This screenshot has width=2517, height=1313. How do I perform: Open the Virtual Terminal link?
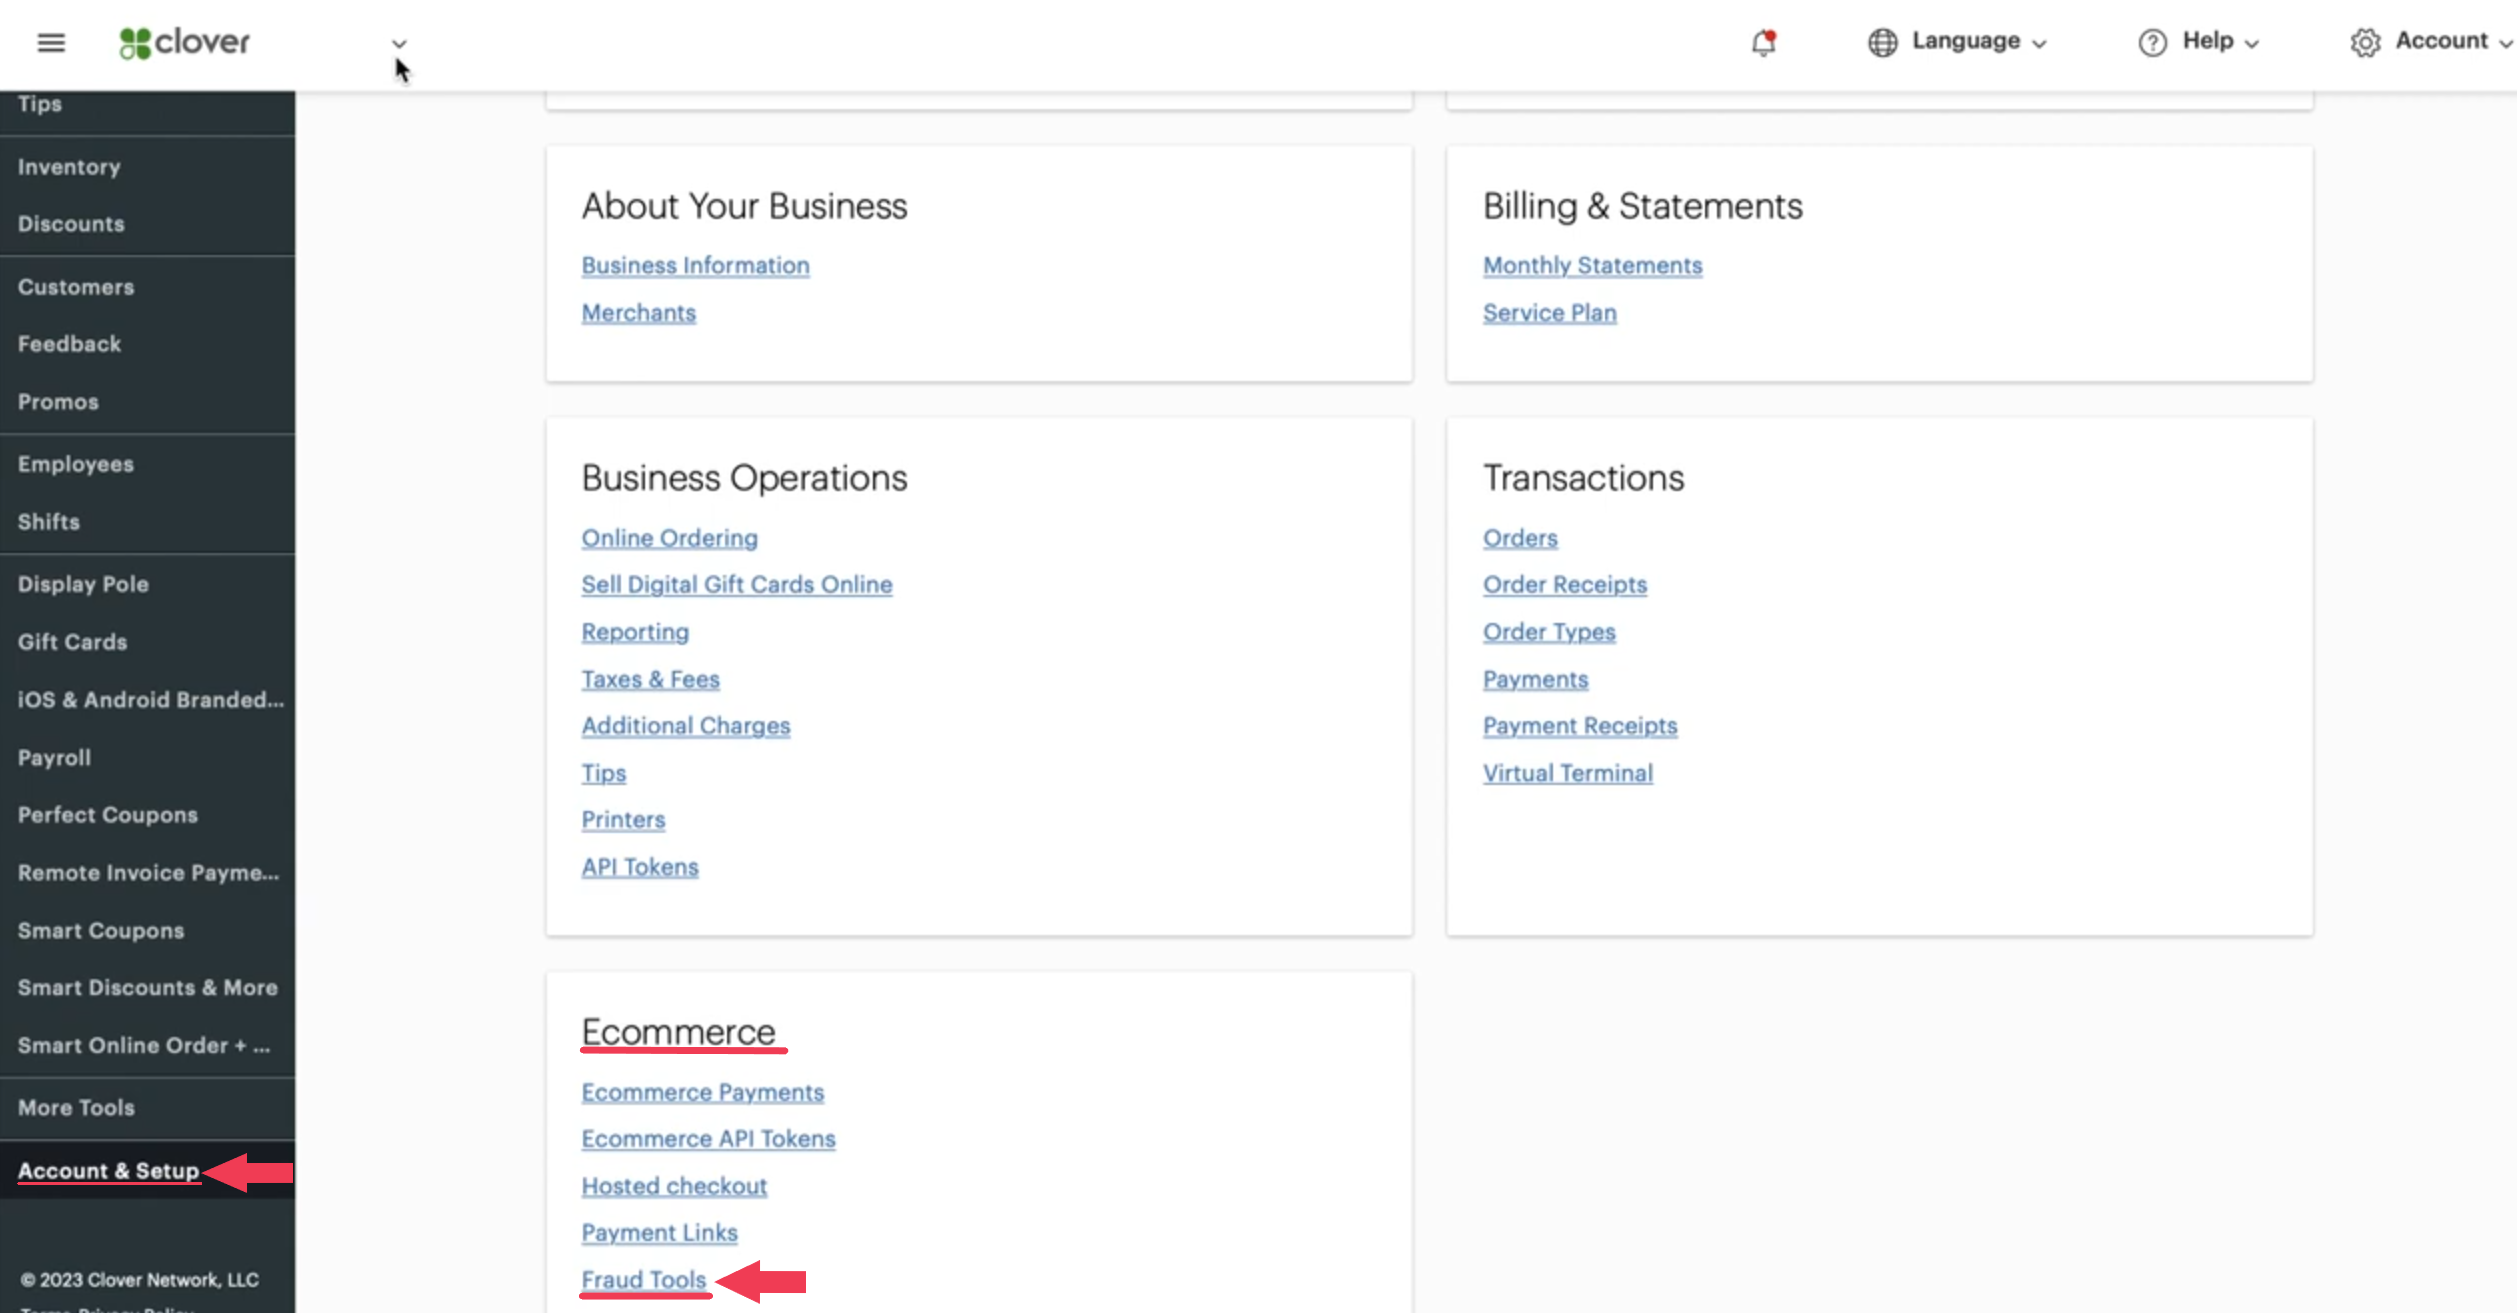point(1567,773)
